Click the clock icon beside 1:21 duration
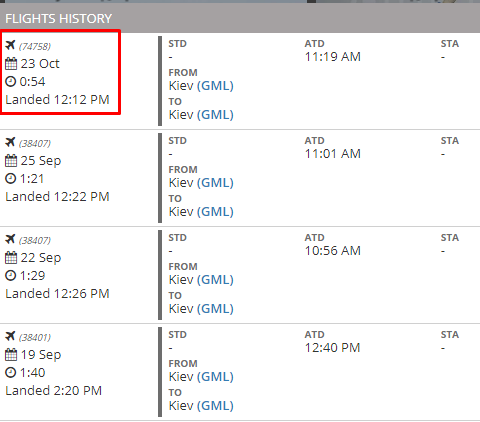 pos(11,178)
